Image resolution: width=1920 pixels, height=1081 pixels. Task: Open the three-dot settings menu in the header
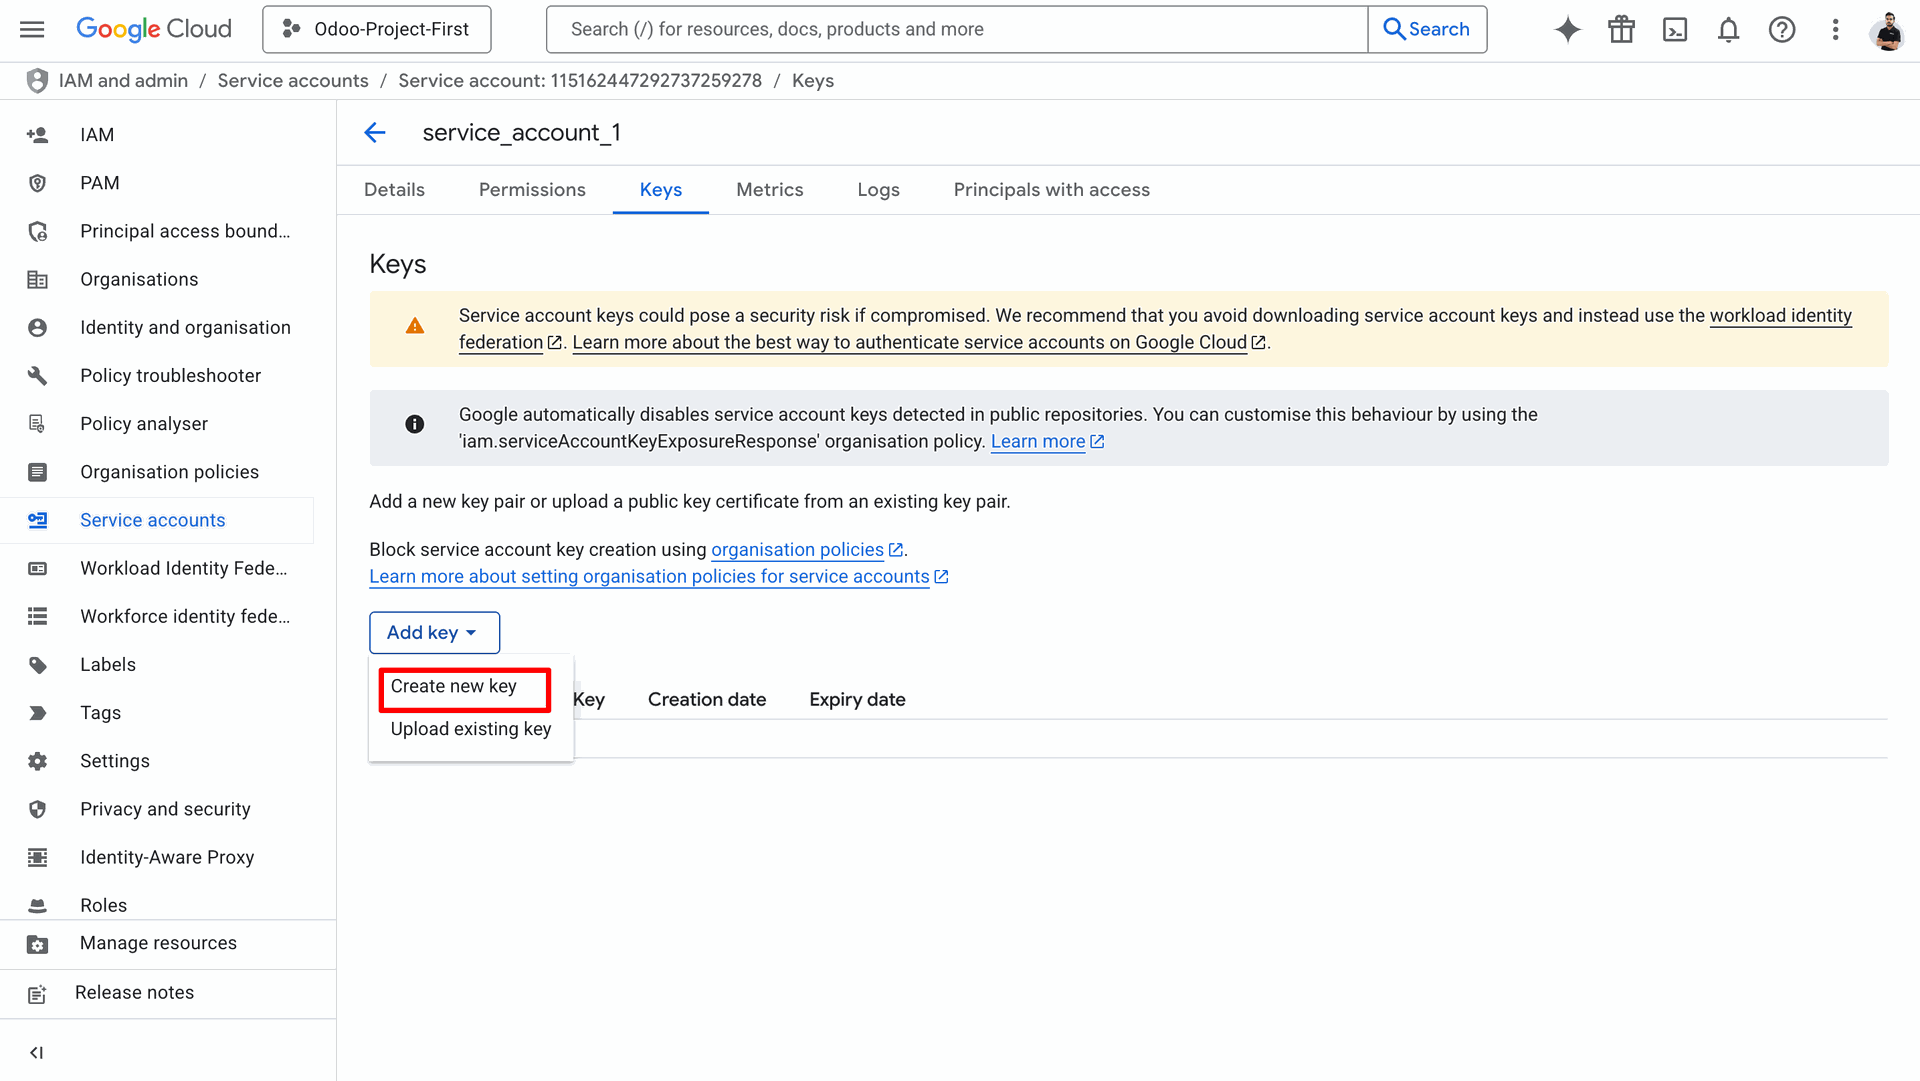[1835, 29]
